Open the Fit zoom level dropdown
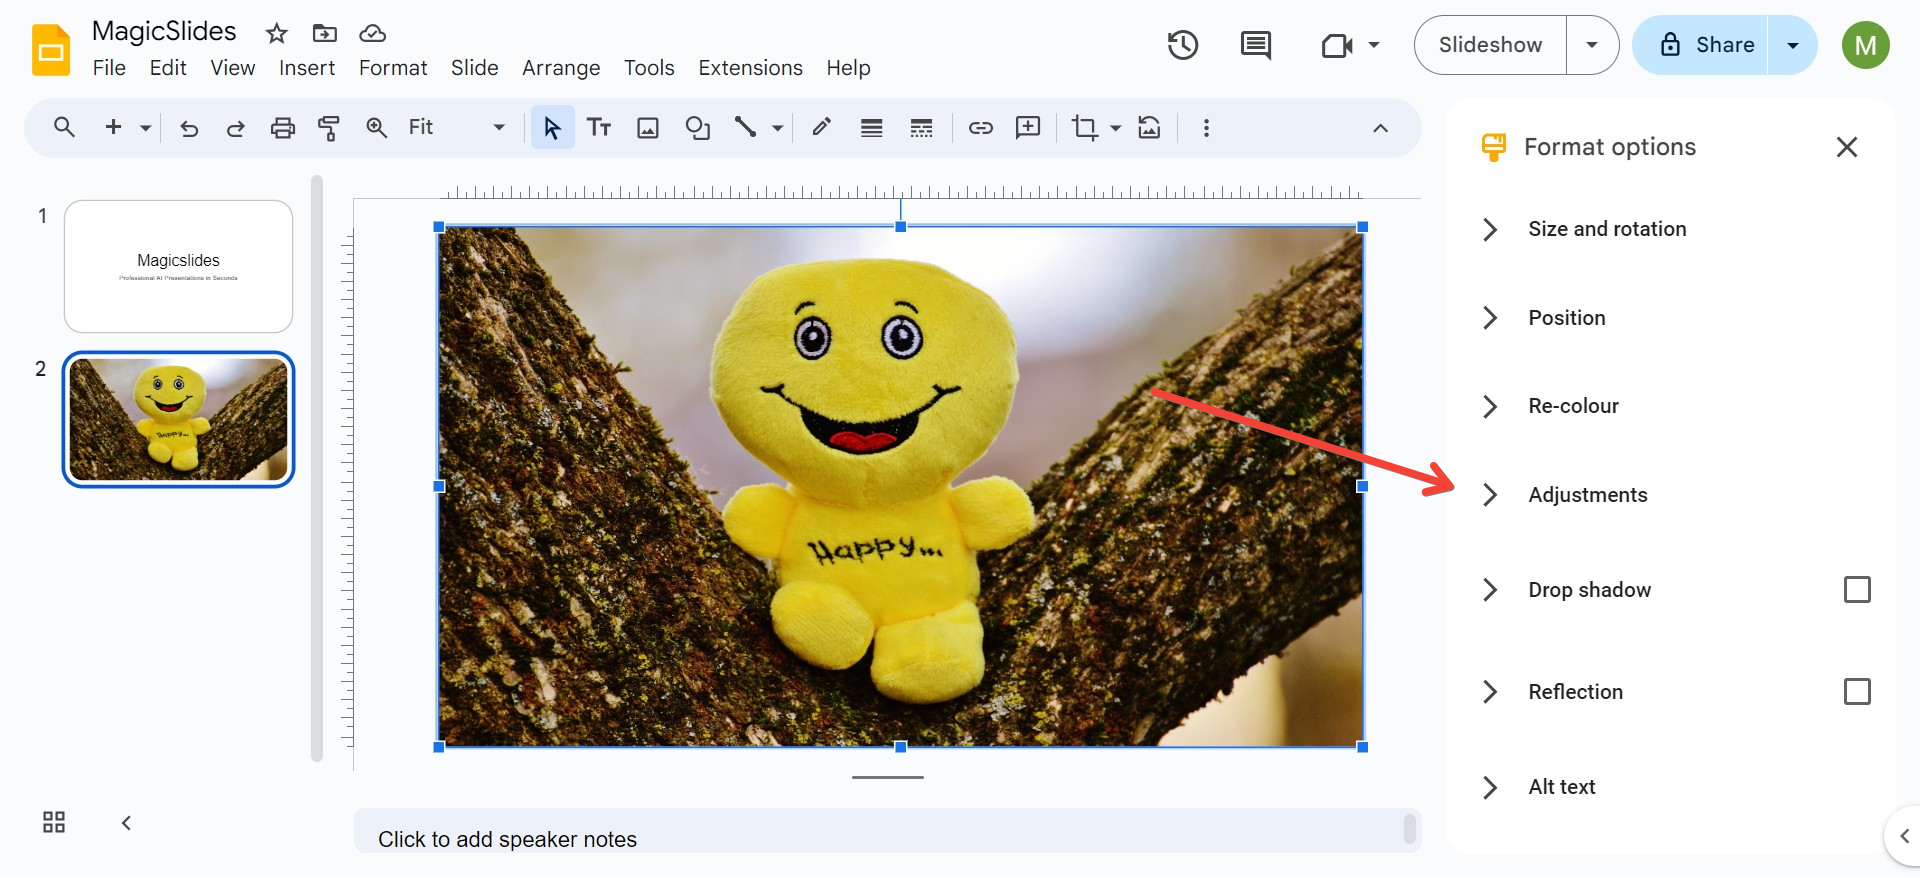Screen dimensions: 1920x878 tap(456, 128)
